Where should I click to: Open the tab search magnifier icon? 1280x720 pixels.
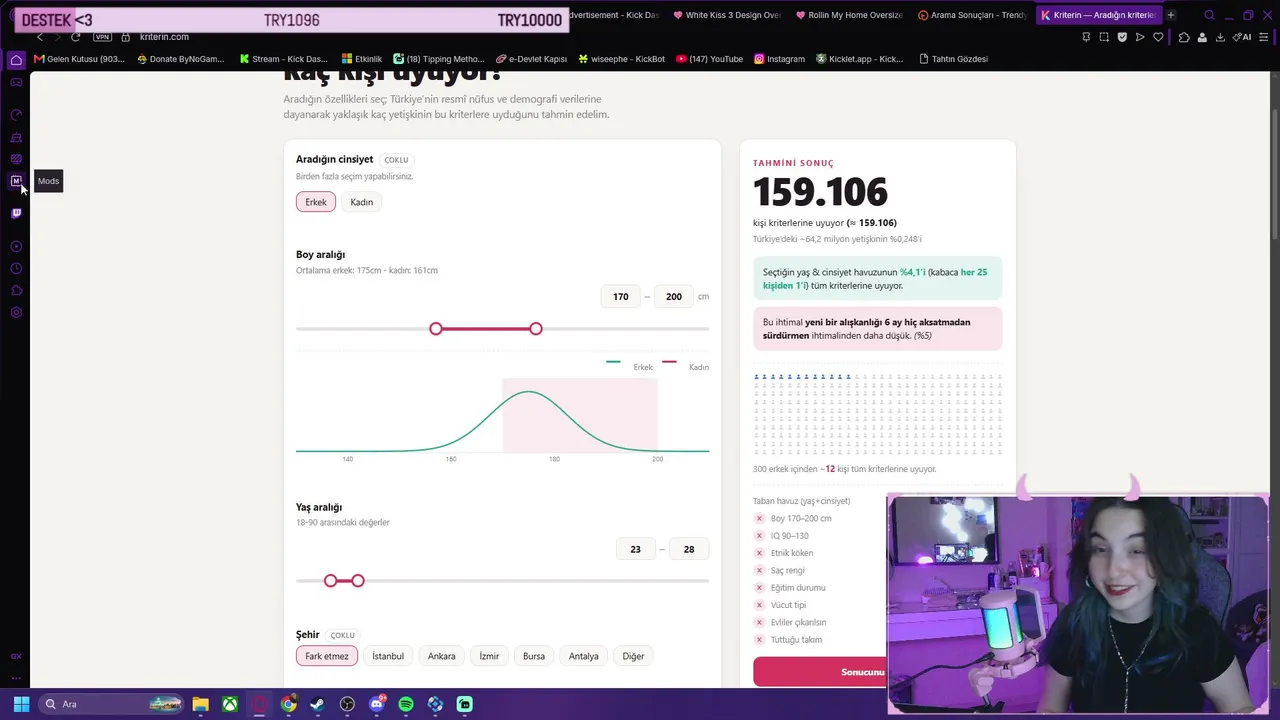click(1209, 15)
